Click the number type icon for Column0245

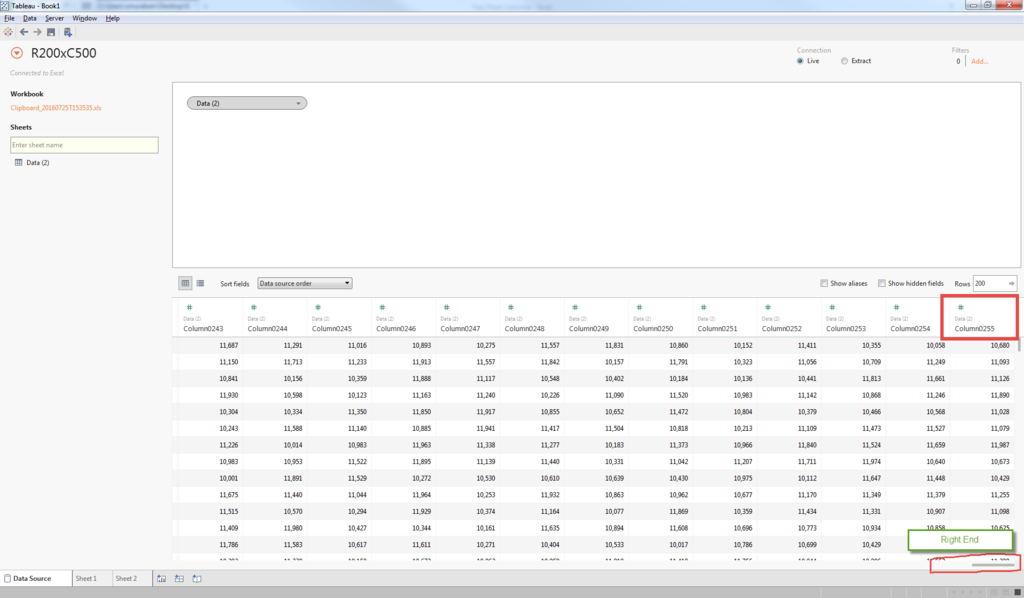(x=318, y=307)
